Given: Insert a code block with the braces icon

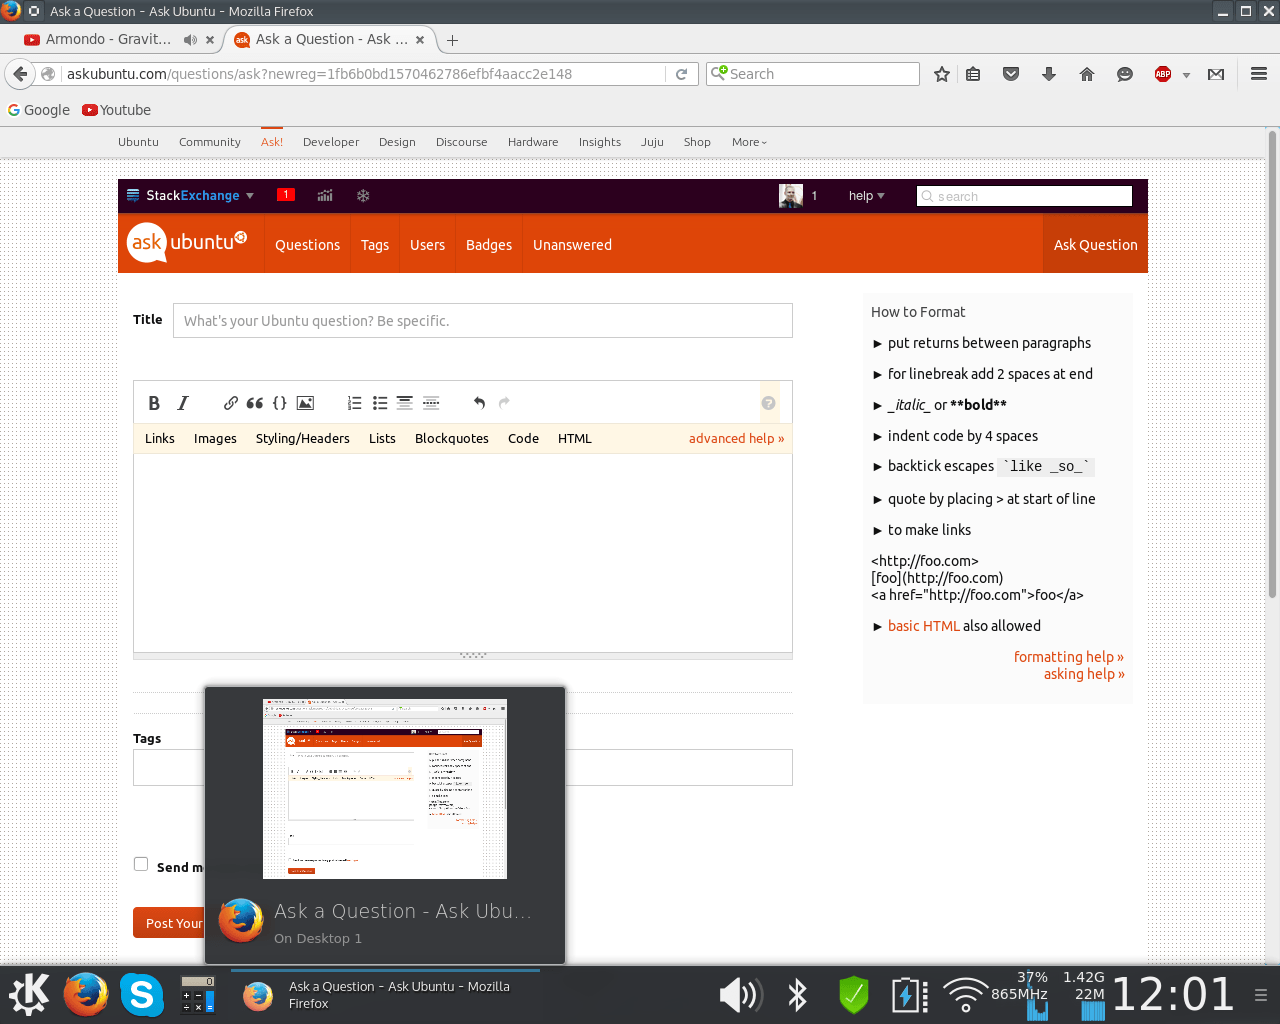Looking at the screenshot, I should pos(280,403).
